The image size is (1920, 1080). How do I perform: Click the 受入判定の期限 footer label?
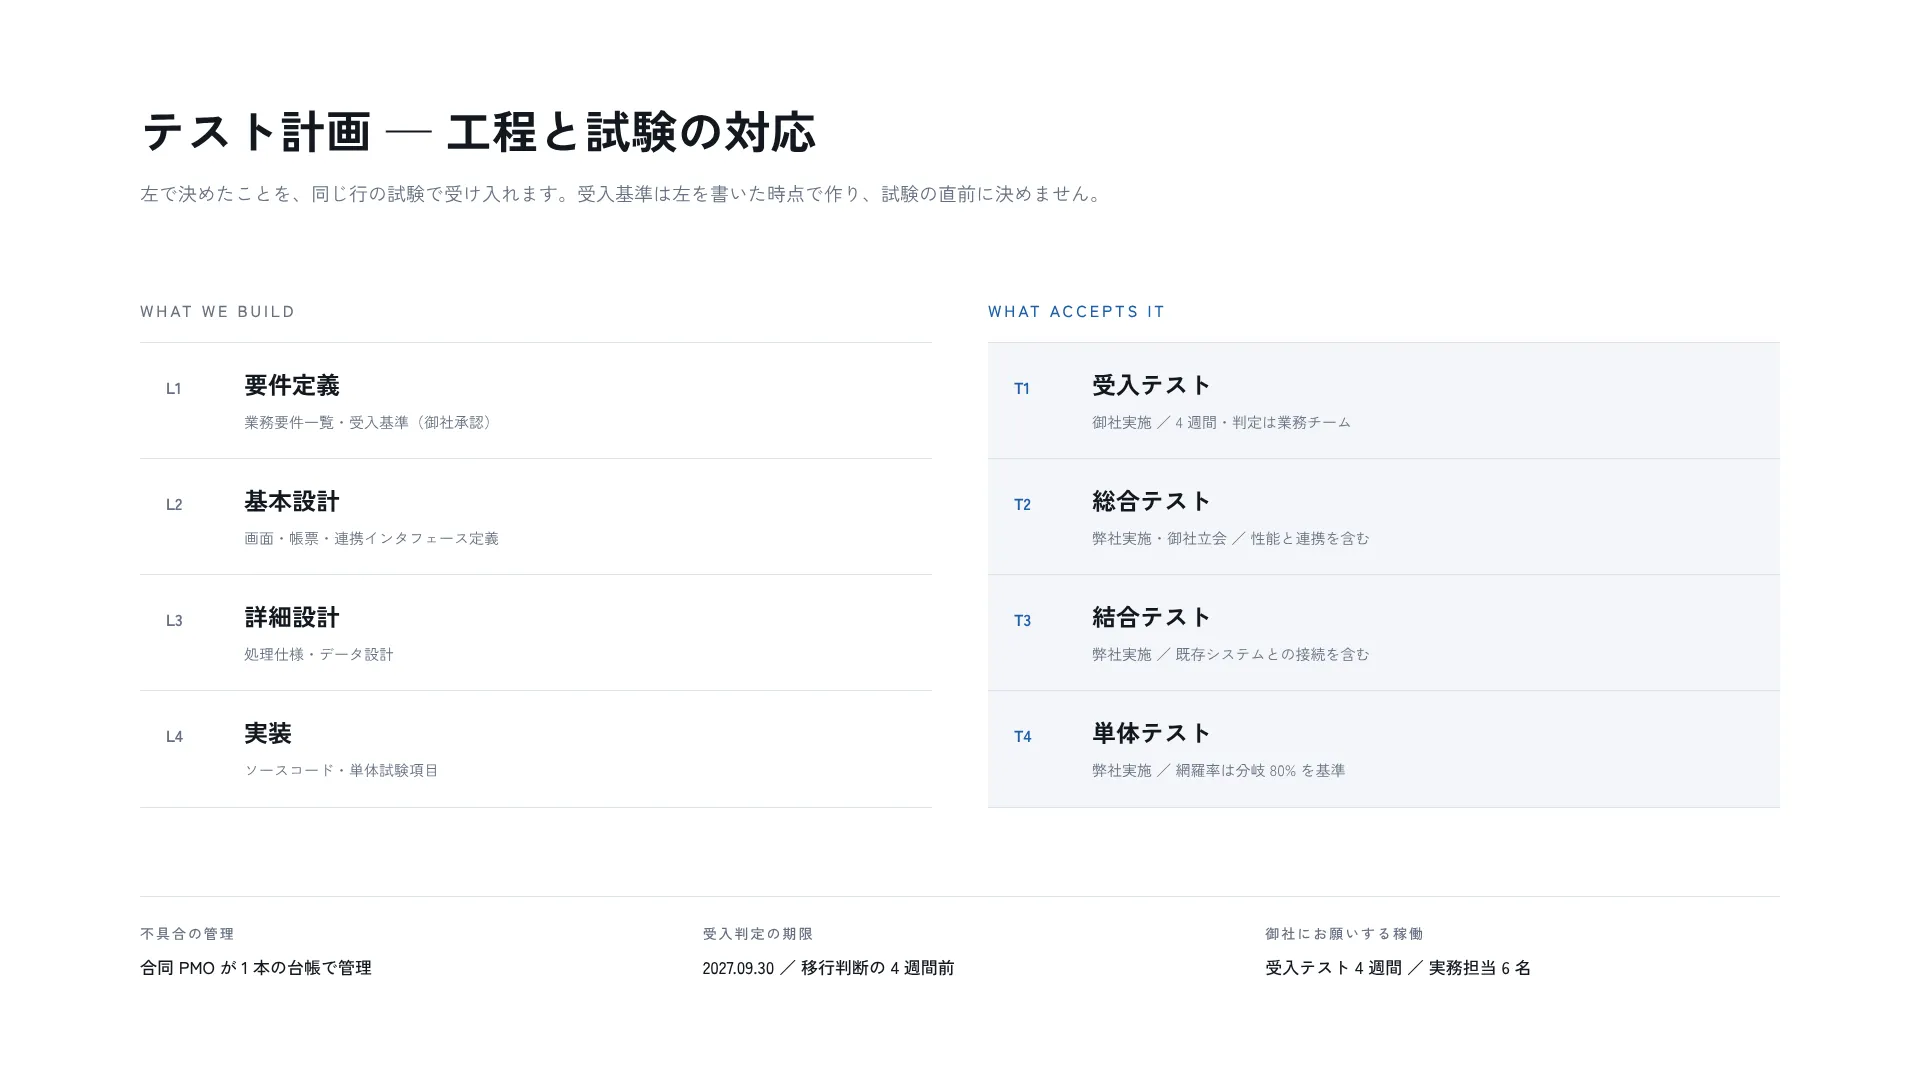(758, 934)
